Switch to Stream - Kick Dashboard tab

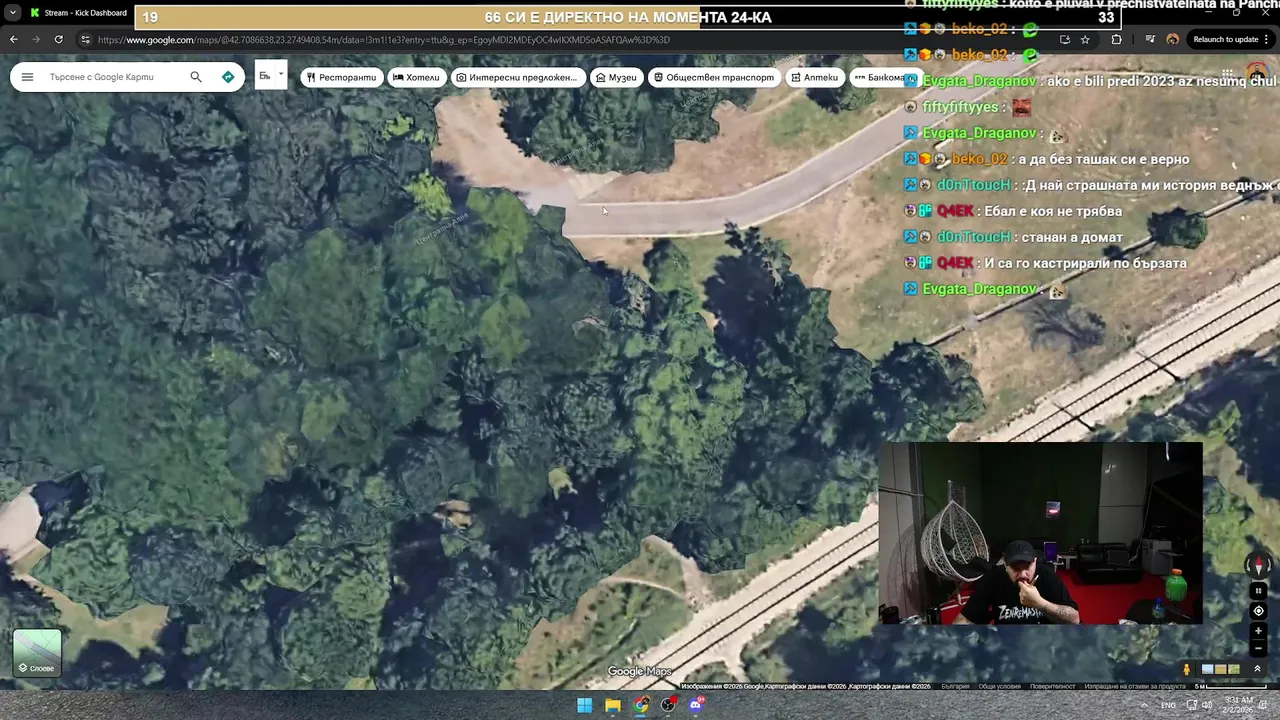point(80,13)
